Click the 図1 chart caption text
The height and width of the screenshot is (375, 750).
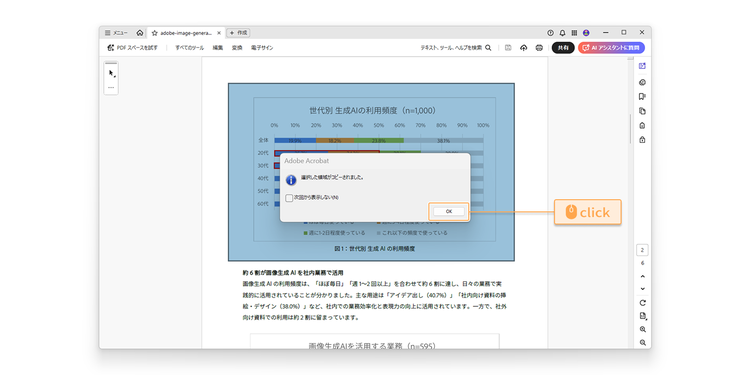point(374,249)
